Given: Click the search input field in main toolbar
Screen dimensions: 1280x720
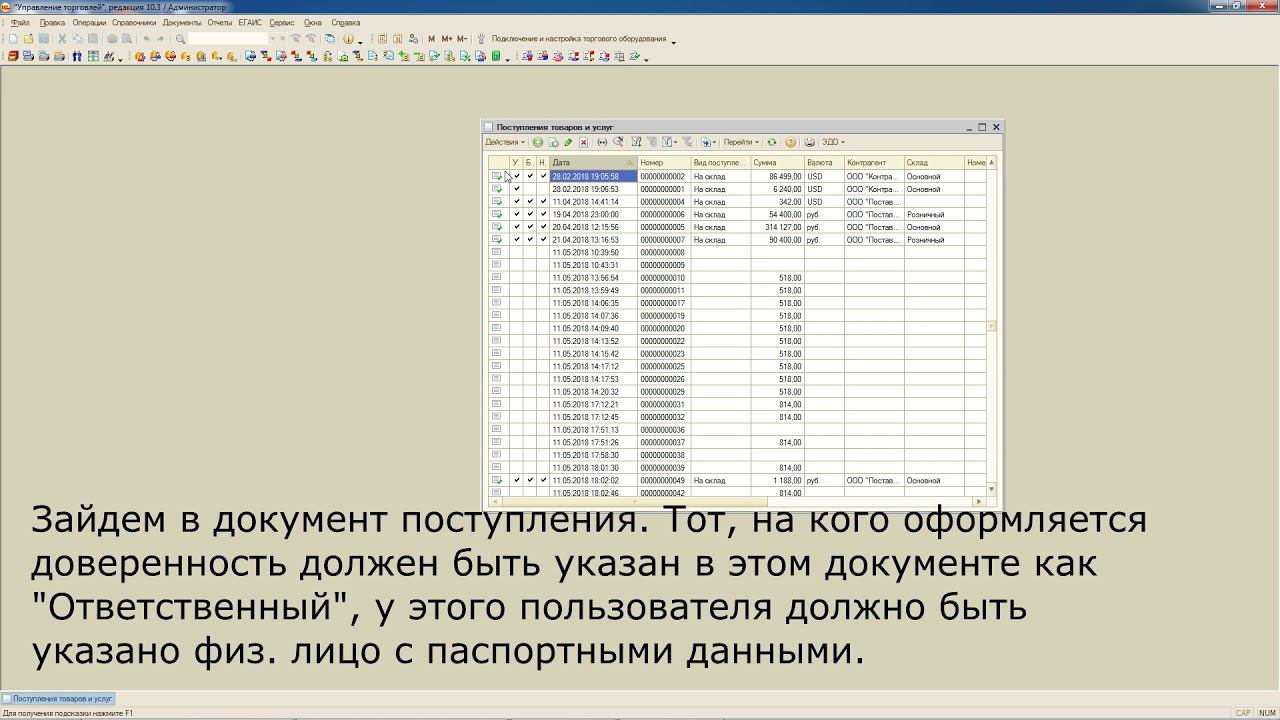Looking at the screenshot, I should tap(228, 39).
